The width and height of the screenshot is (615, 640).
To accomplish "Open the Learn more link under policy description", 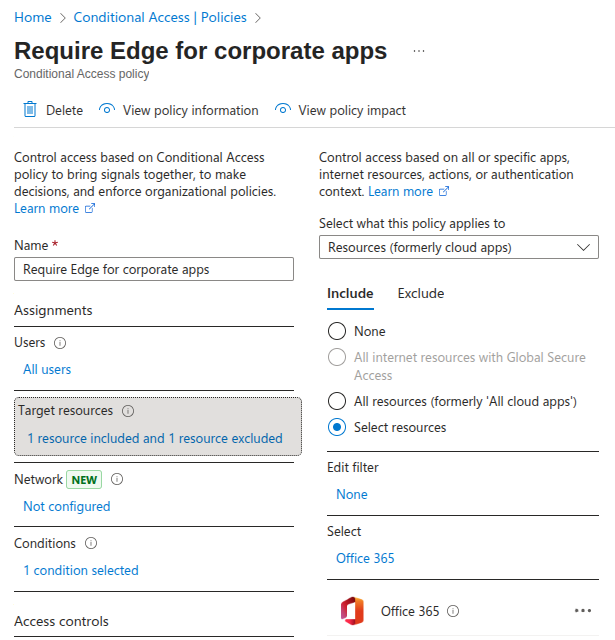I will (x=47, y=209).
